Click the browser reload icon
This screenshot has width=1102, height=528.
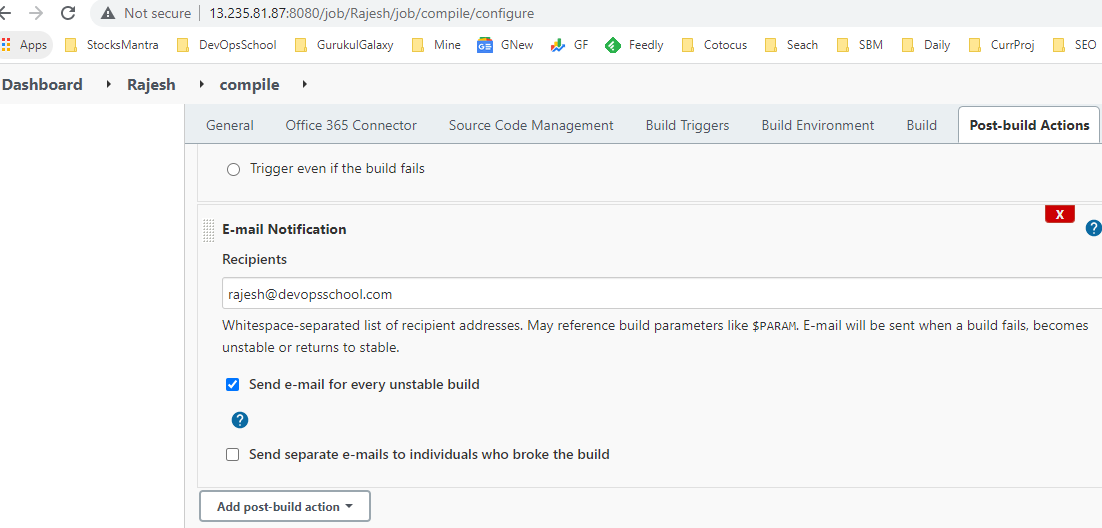[68, 14]
